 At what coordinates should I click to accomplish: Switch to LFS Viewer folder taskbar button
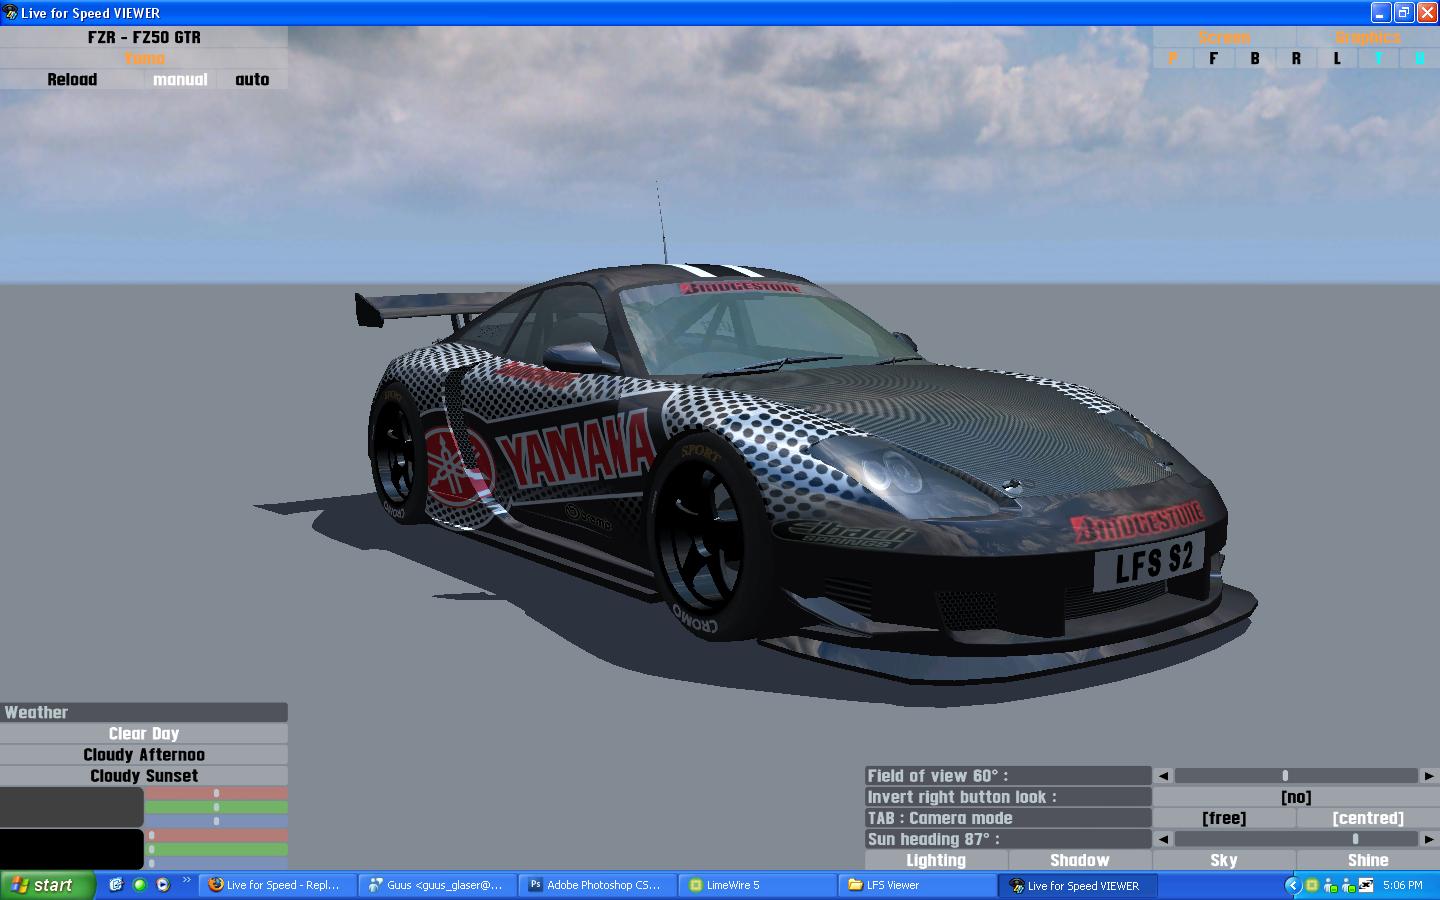pos(917,885)
